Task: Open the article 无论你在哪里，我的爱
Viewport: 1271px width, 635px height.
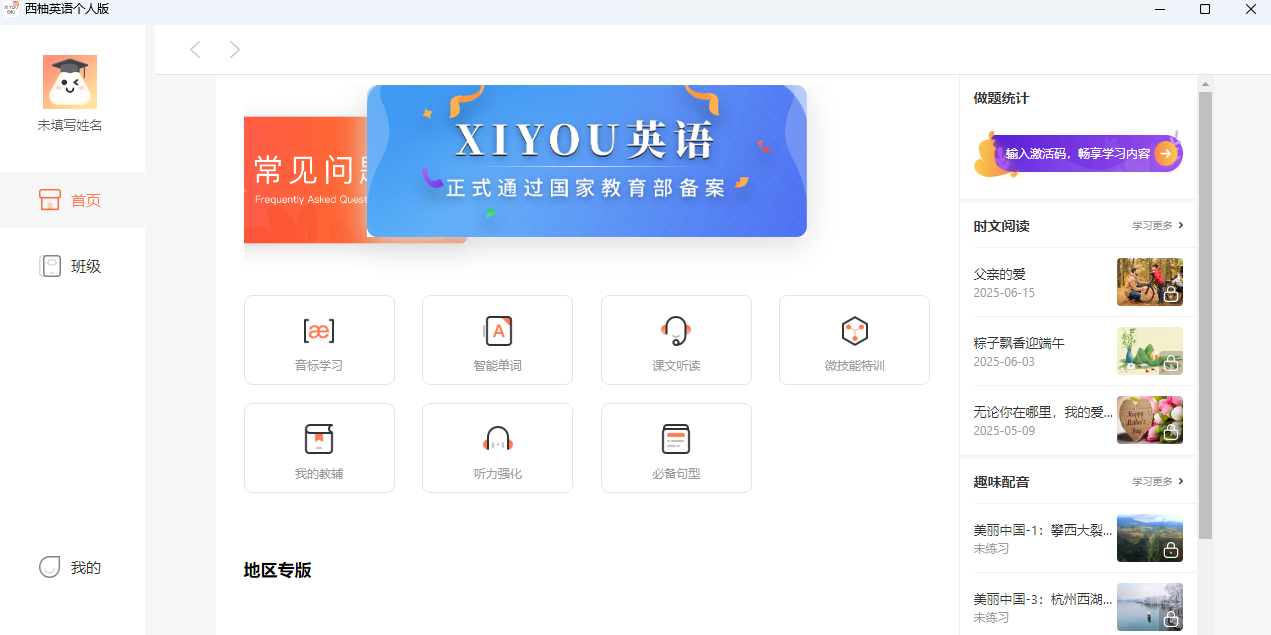Action: point(1043,412)
